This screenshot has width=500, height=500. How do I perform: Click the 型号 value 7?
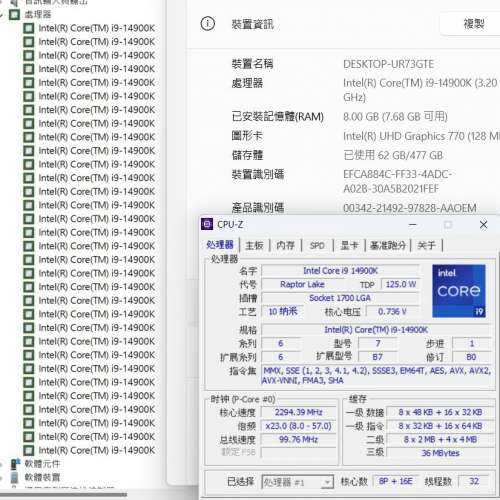click(377, 343)
